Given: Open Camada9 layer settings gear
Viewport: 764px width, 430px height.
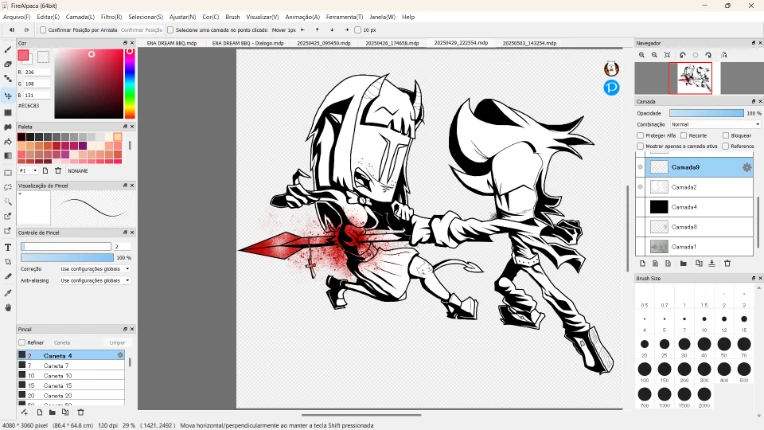Looking at the screenshot, I should (746, 168).
